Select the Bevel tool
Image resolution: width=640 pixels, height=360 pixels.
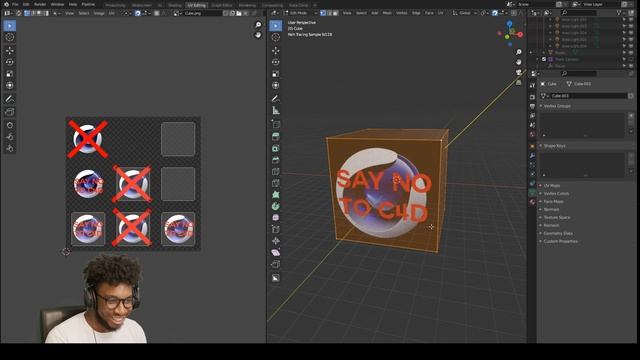276,160
